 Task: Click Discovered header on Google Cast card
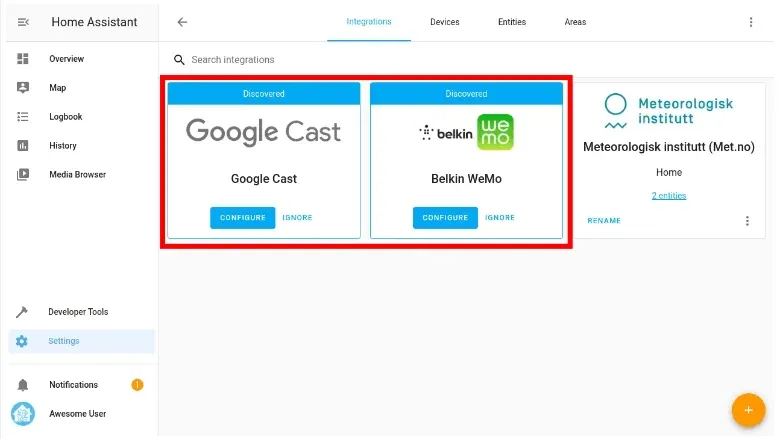264,94
